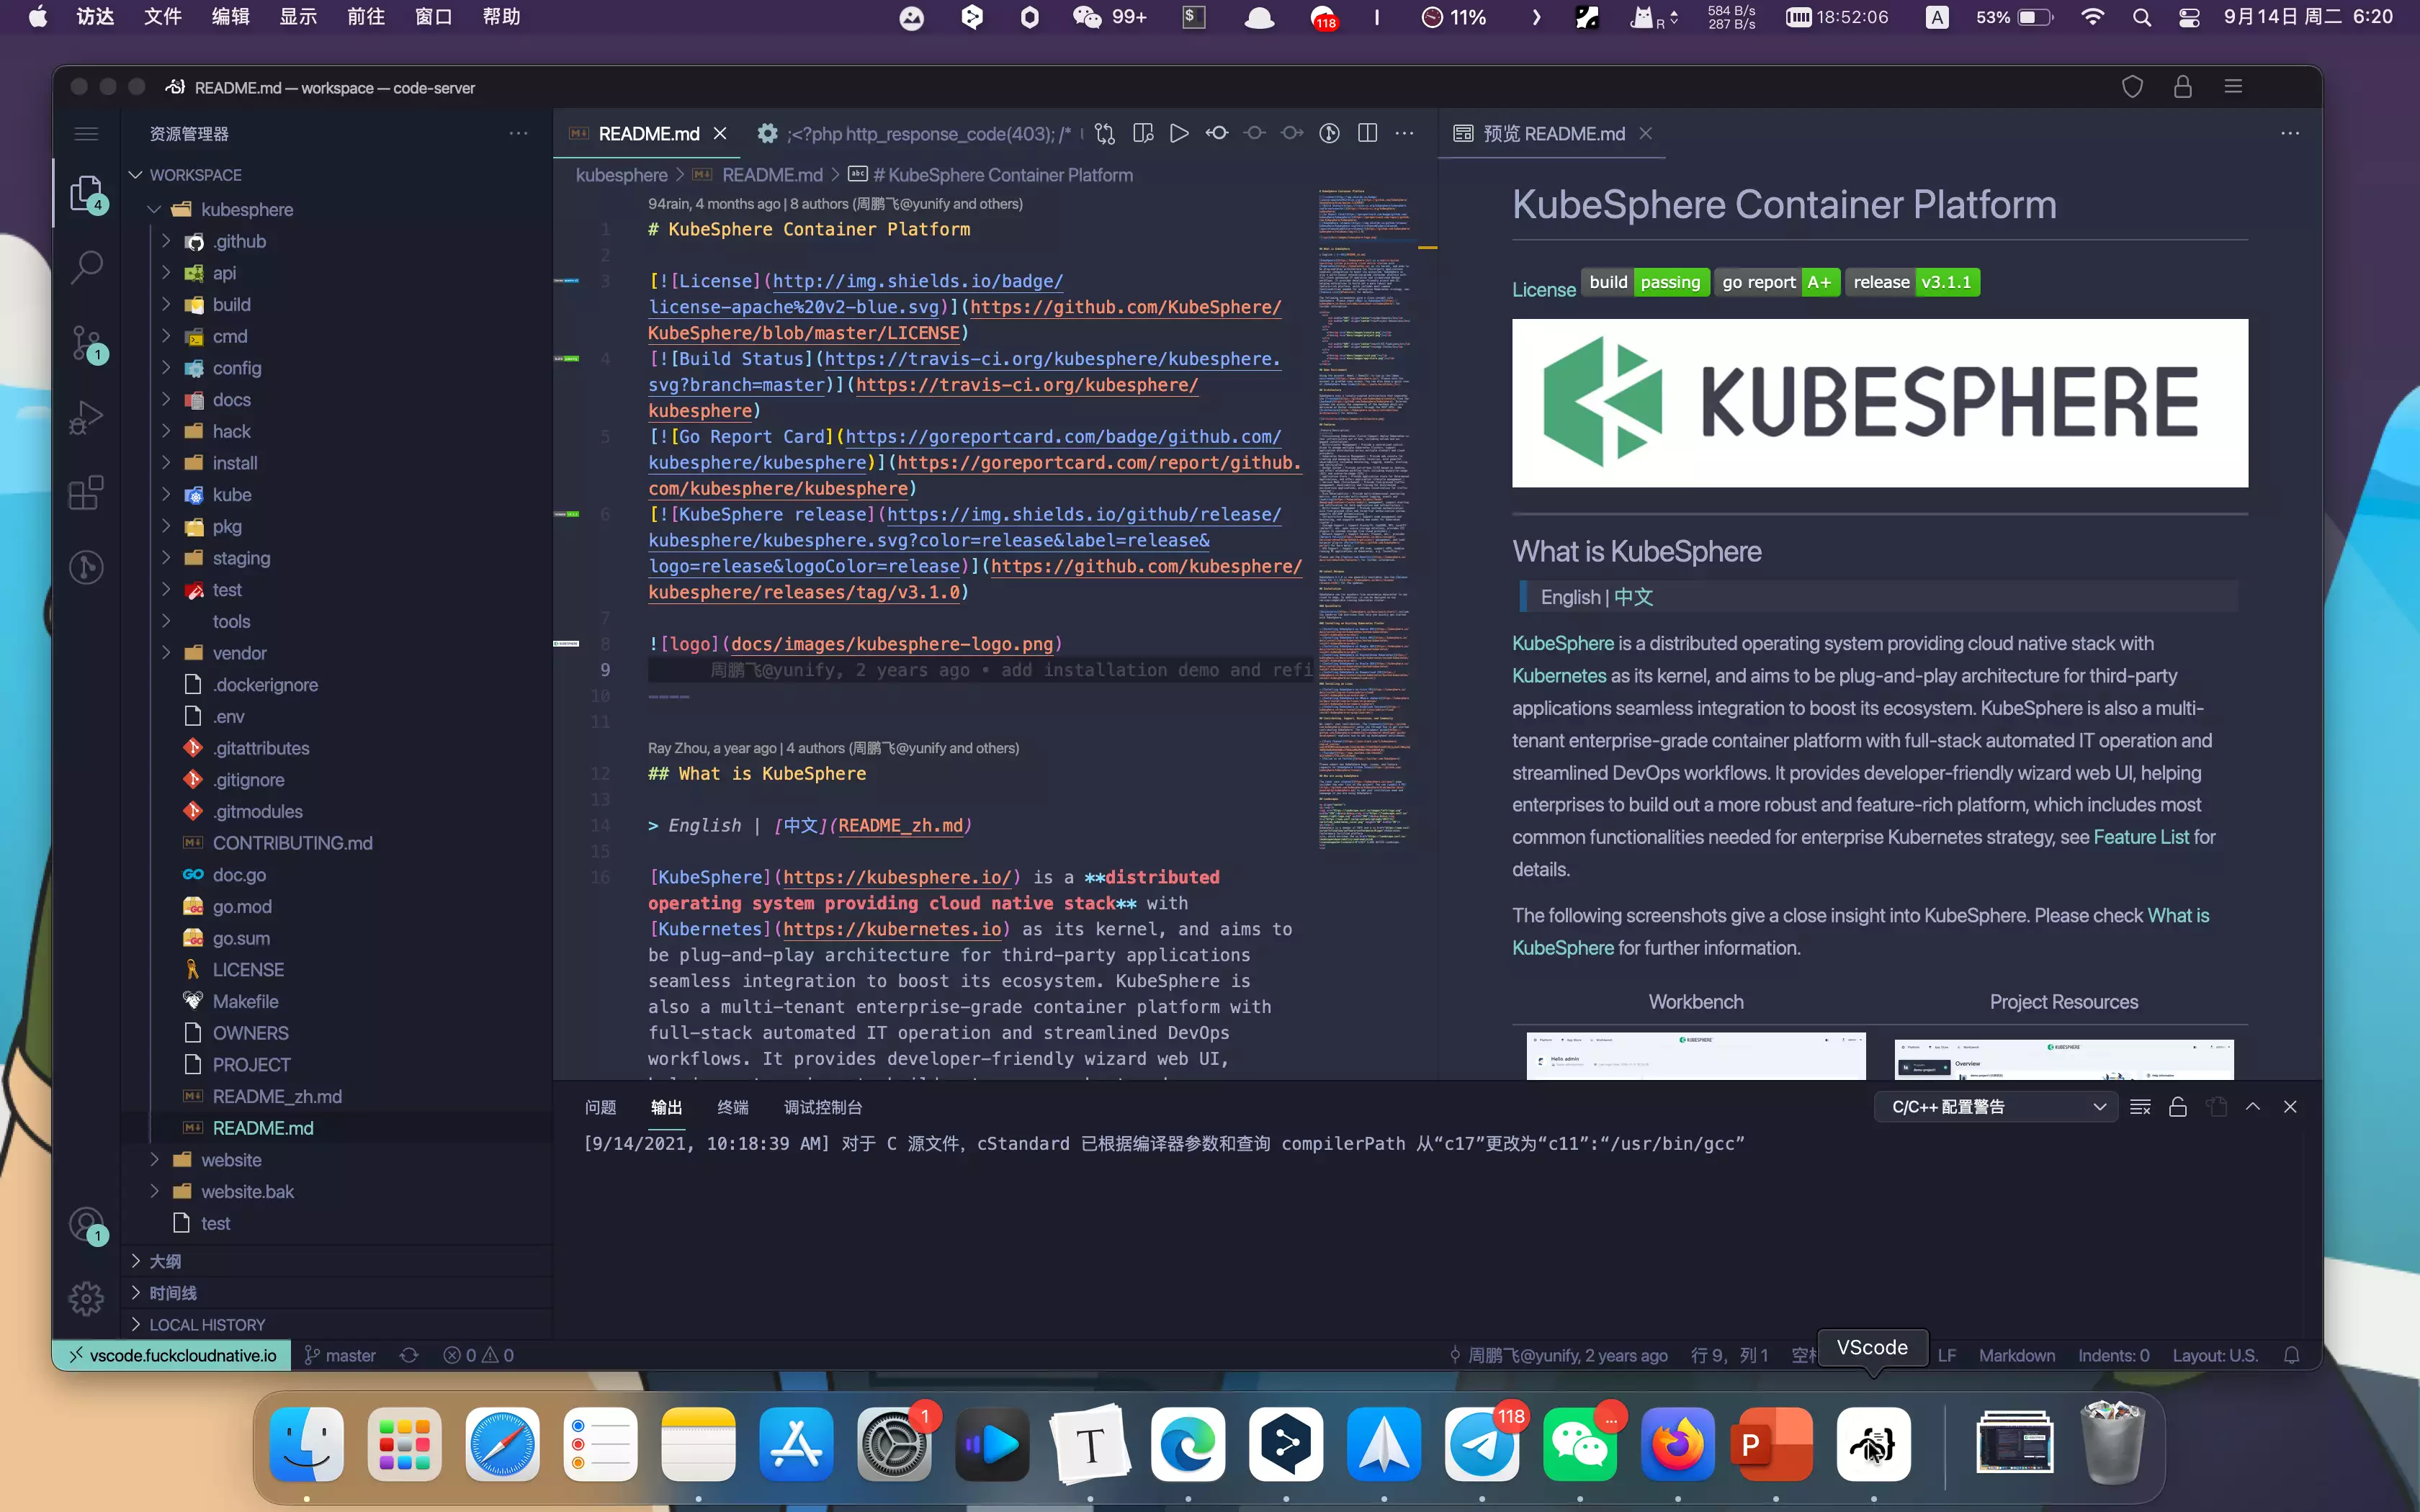The width and height of the screenshot is (2420, 1512).
Task: Click the hamburger menu icon in the activity bar
Action: click(87, 134)
